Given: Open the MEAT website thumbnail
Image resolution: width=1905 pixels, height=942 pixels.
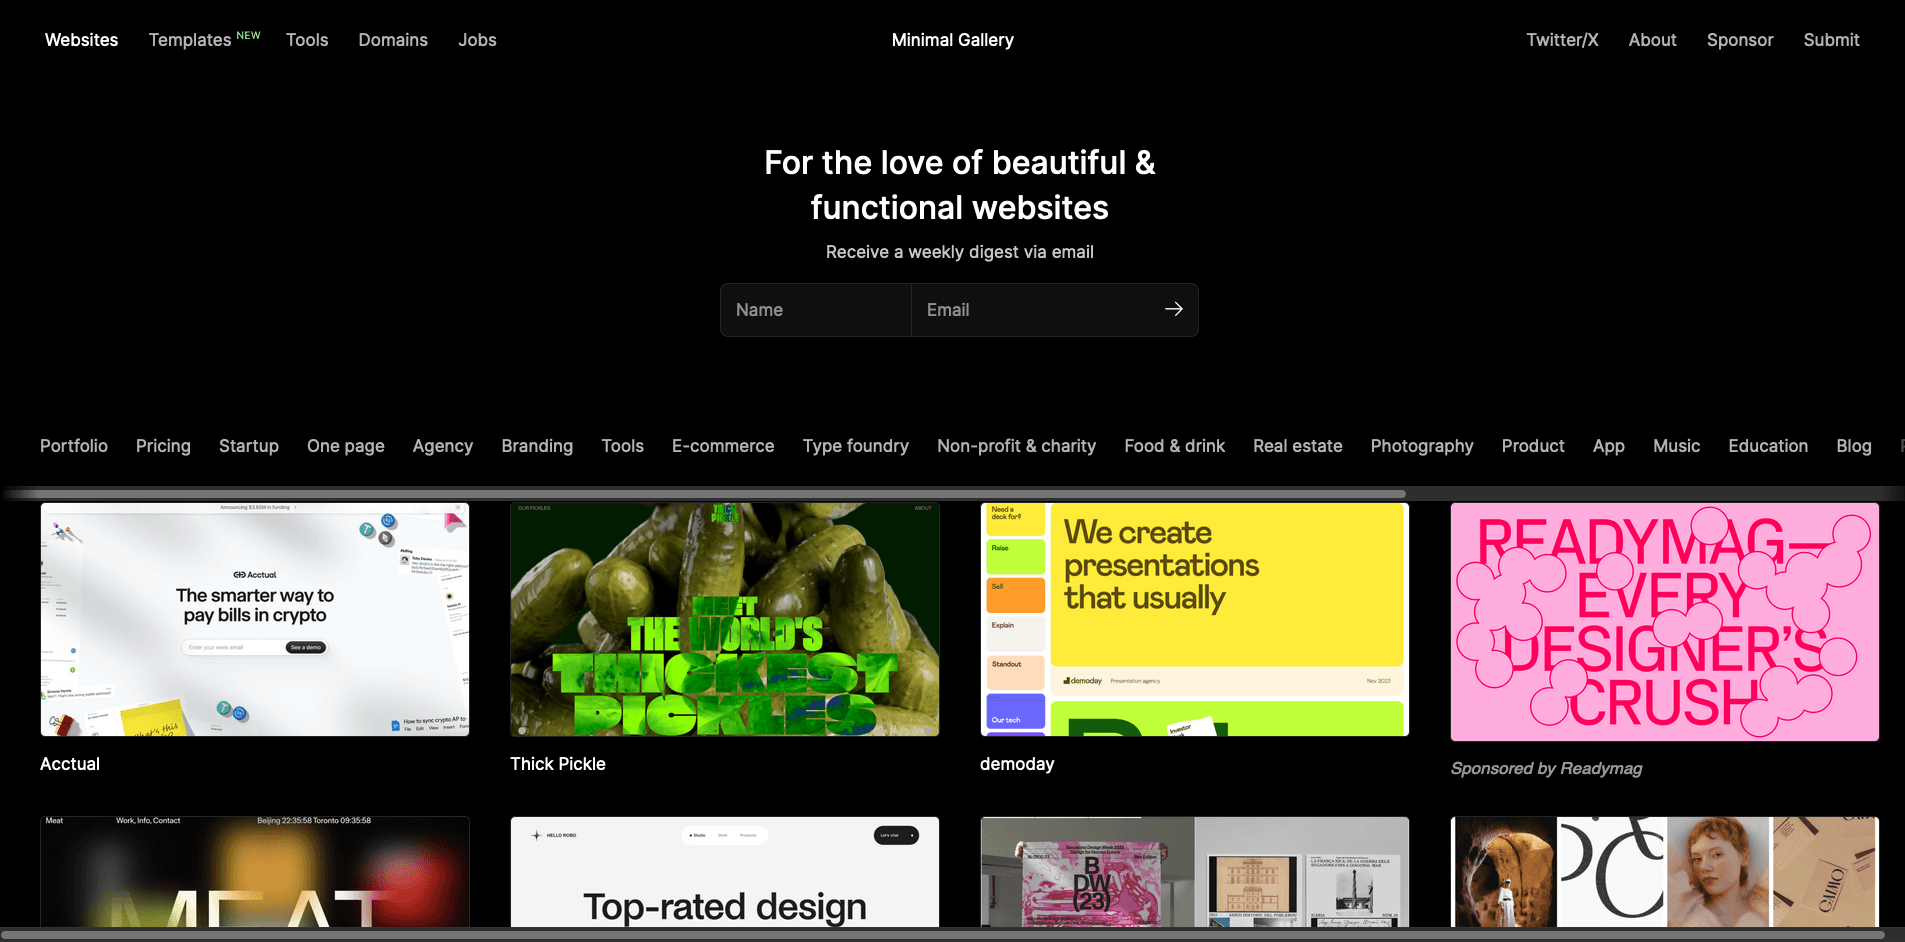Looking at the screenshot, I should (255, 872).
